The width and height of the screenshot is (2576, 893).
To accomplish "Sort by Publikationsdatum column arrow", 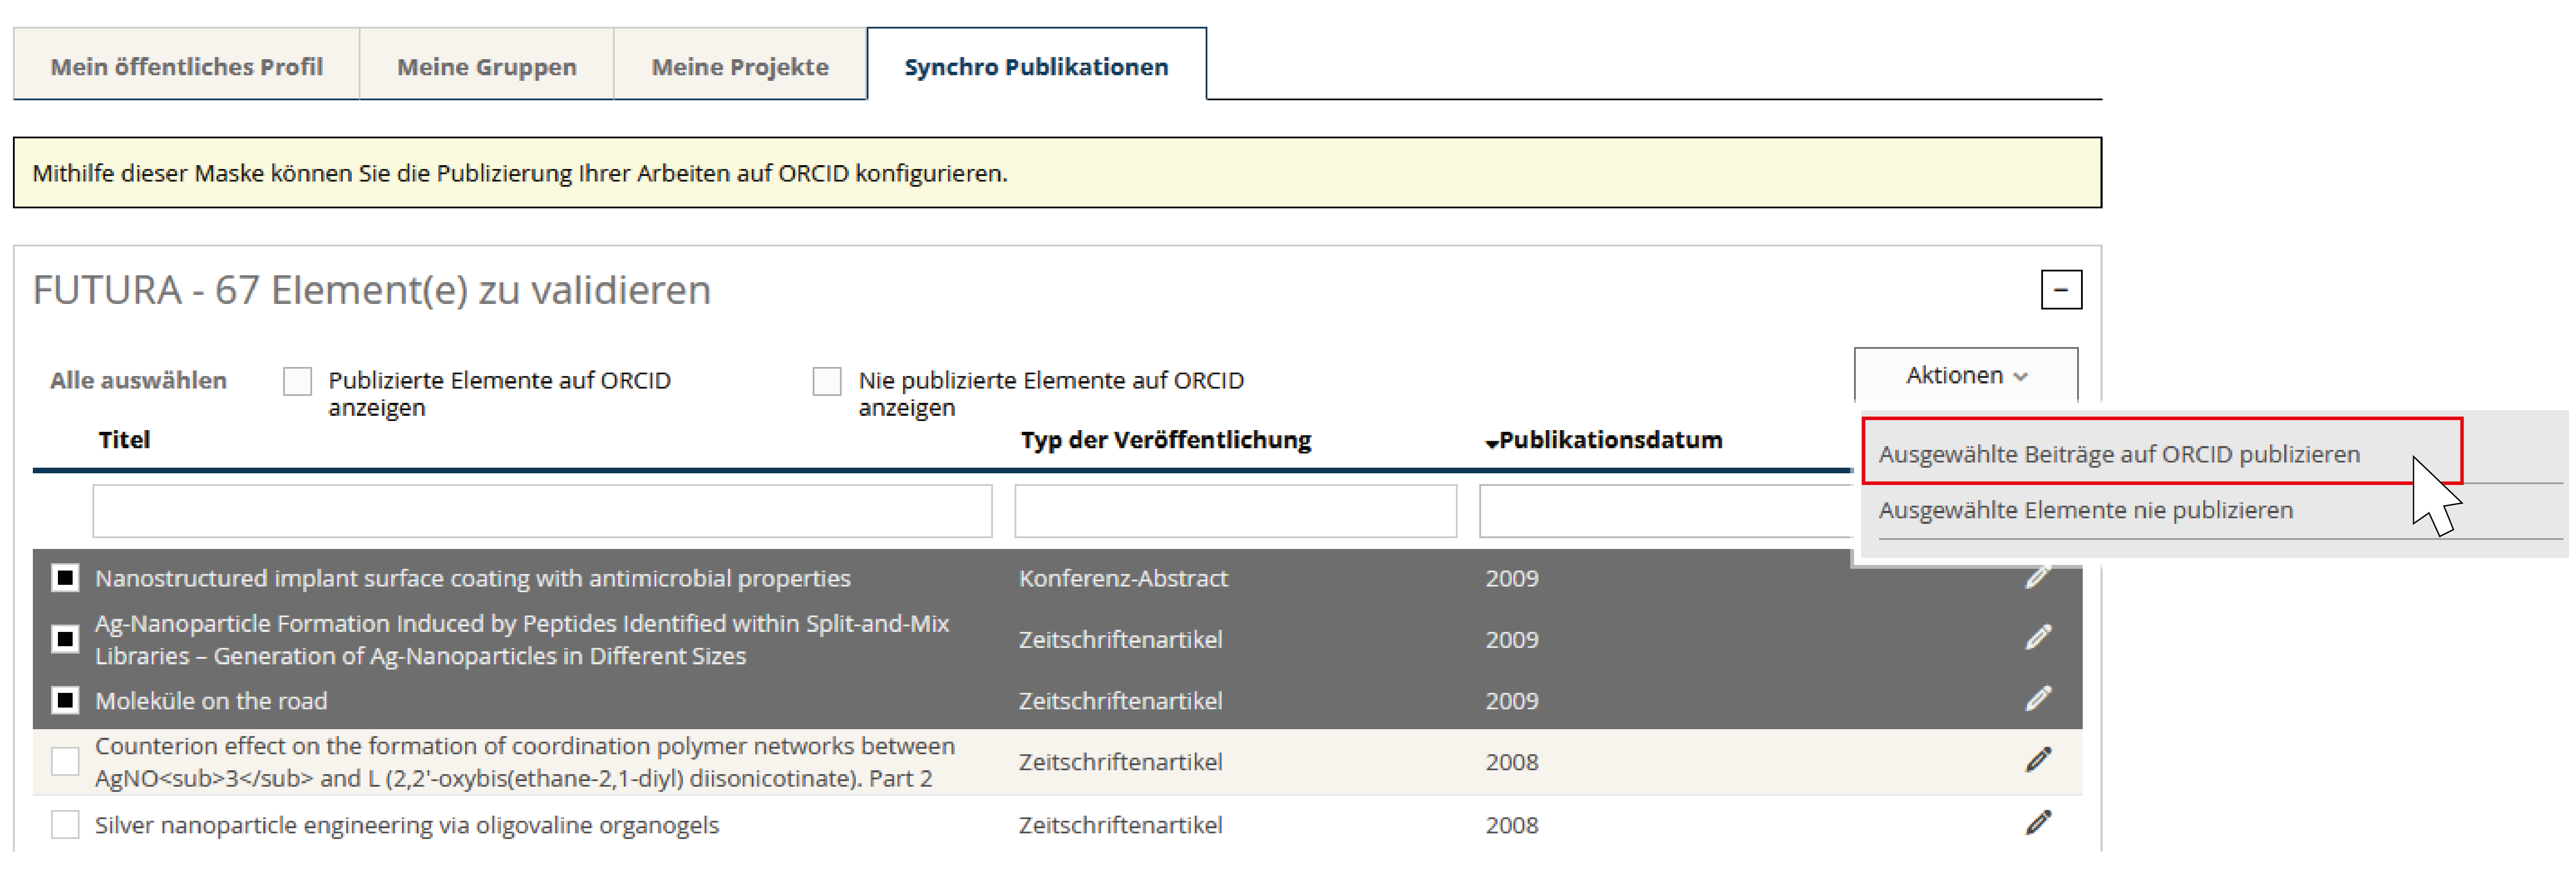I will pos(1491,443).
